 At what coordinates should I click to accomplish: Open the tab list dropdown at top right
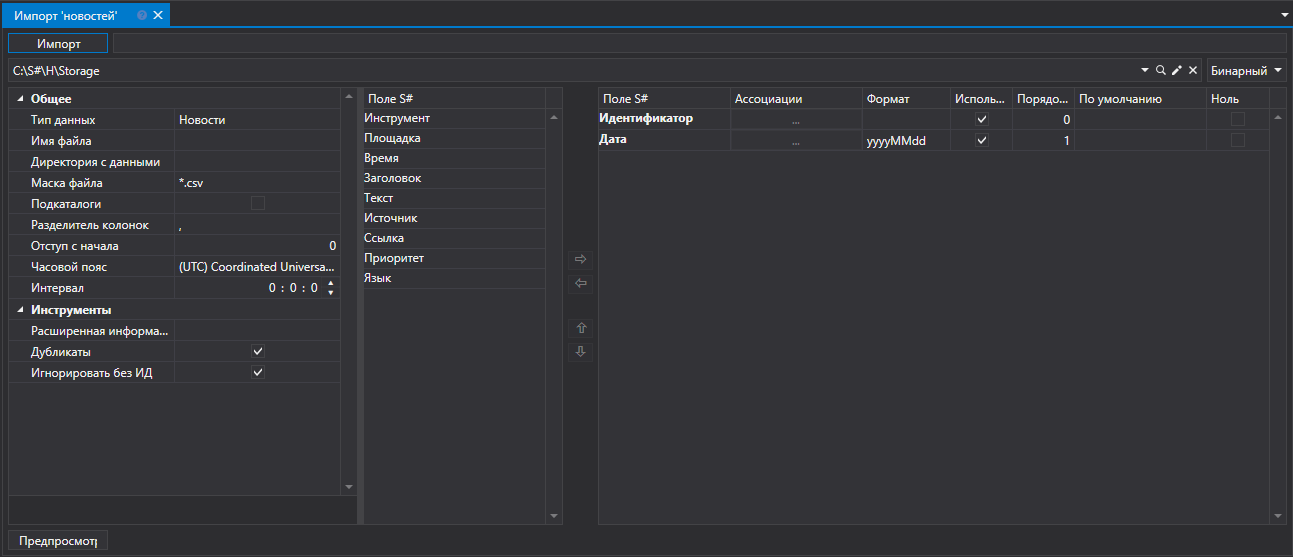pos(1284,16)
